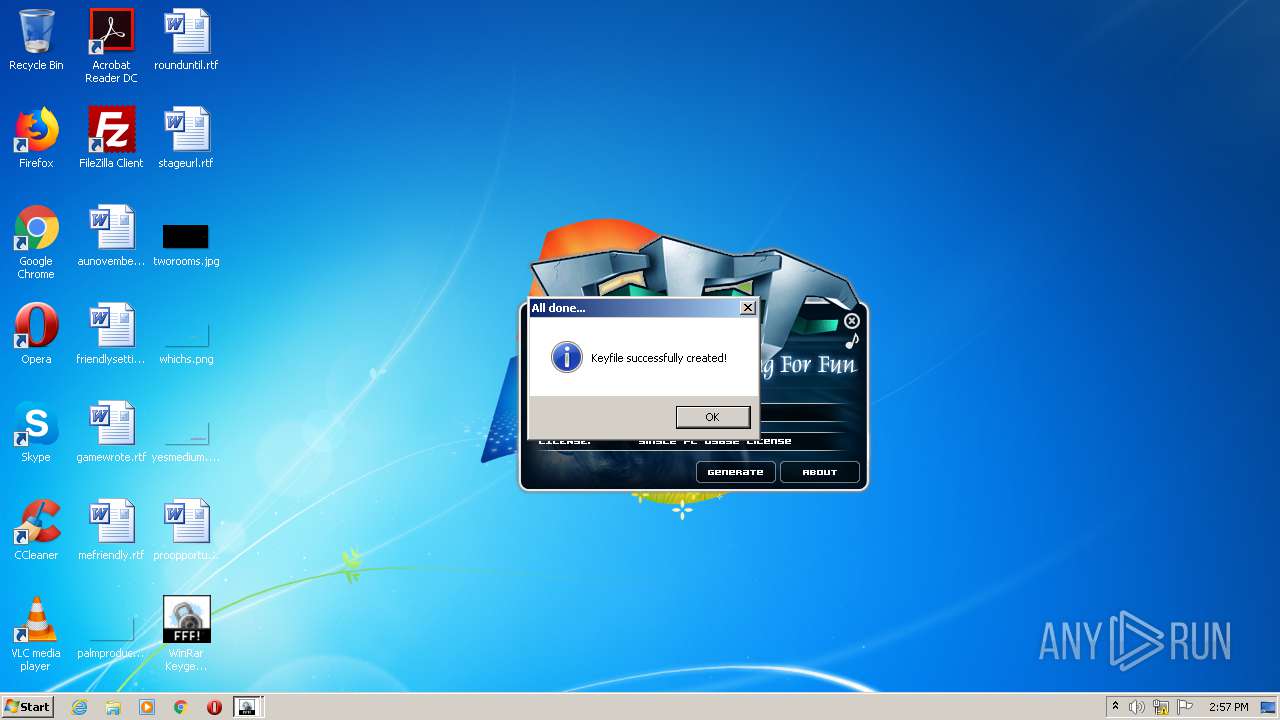1280x720 pixels.
Task: Click the info icon in dialog
Action: coord(566,357)
